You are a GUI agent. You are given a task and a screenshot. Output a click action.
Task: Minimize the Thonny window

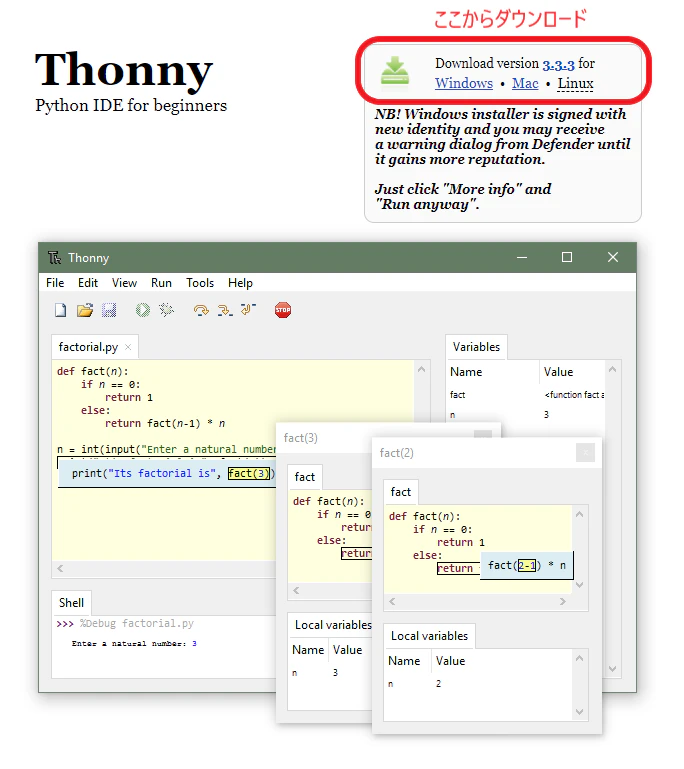522,257
